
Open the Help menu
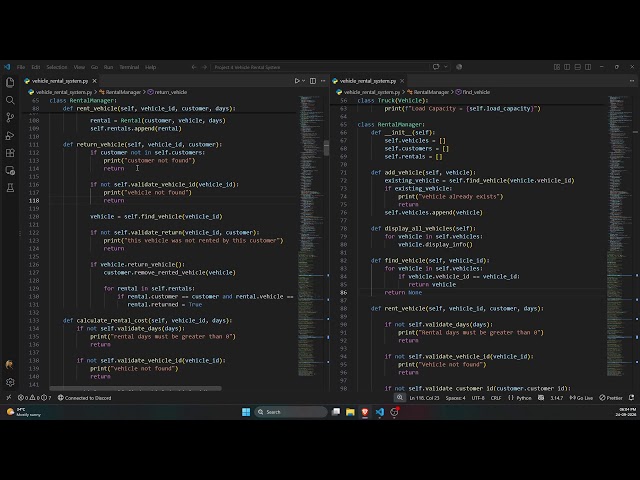[x=151, y=67]
